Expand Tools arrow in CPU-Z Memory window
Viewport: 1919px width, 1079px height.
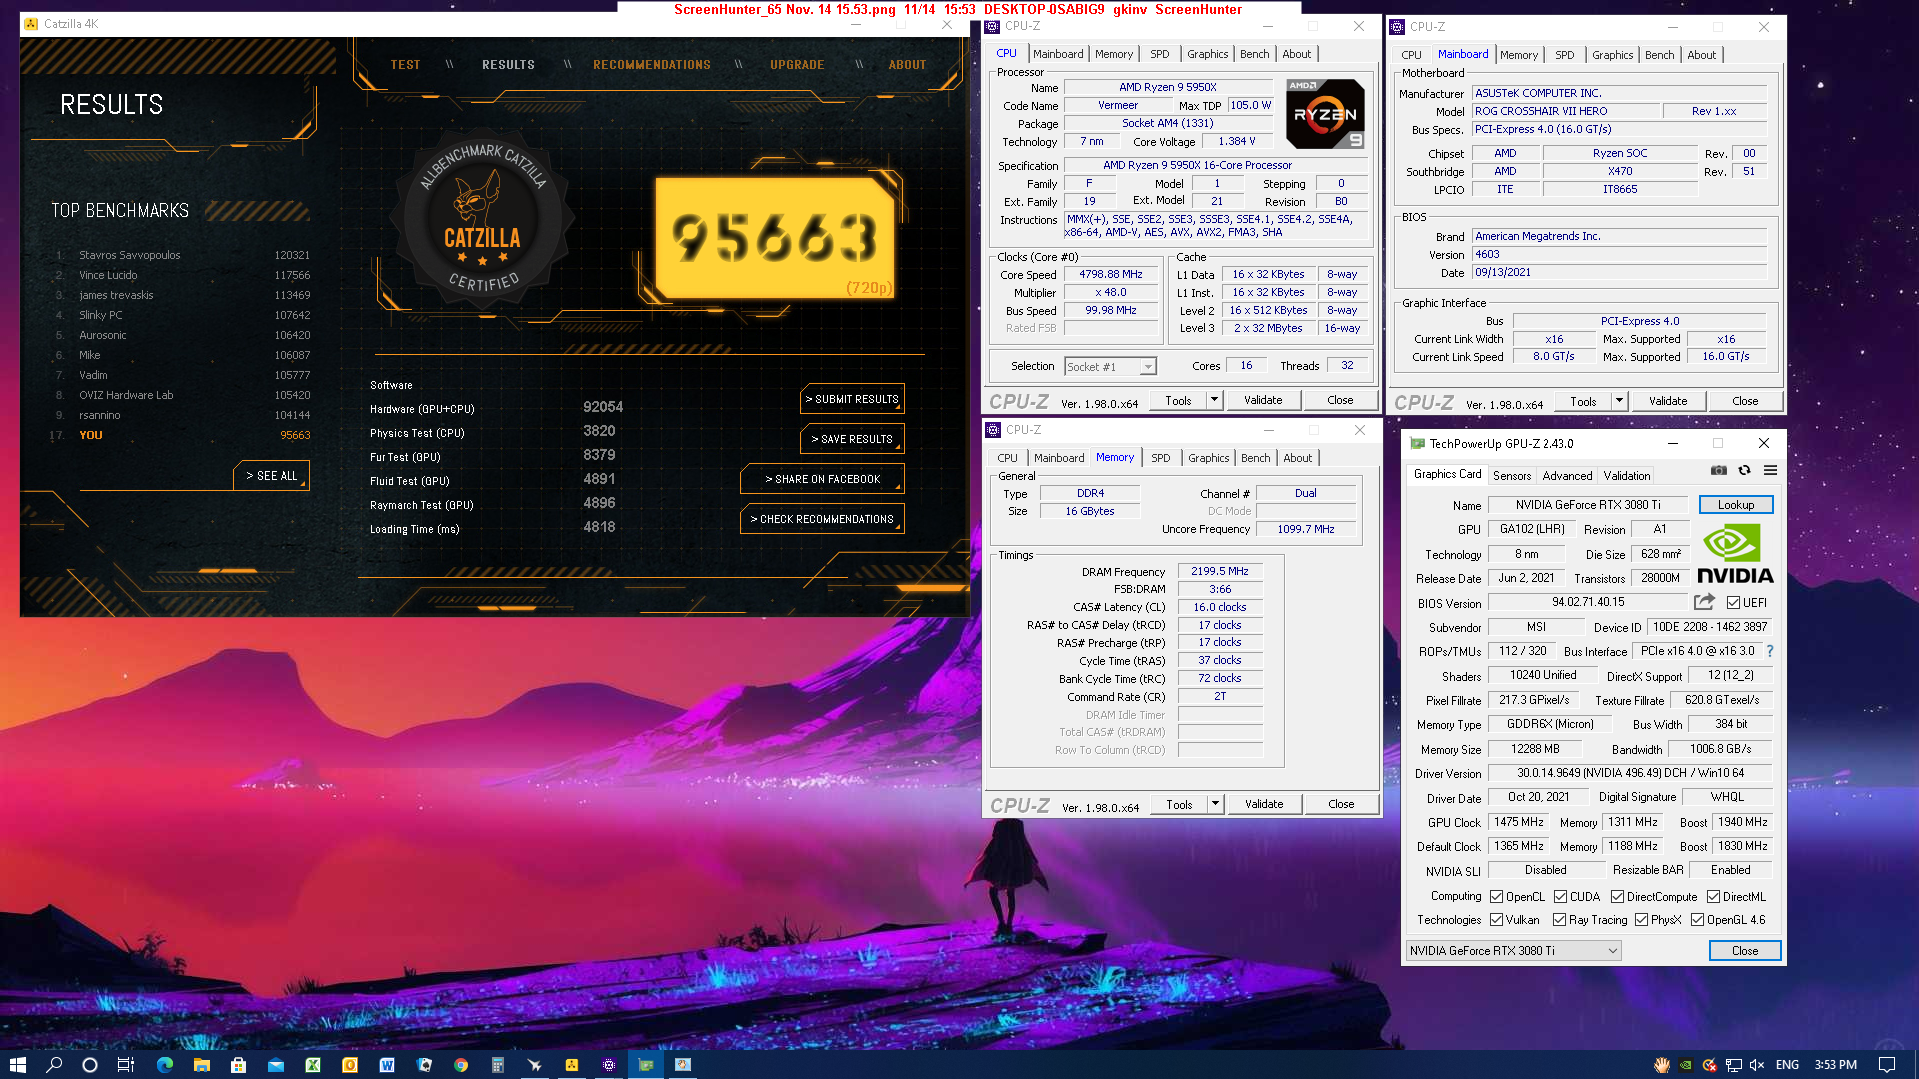point(1216,804)
